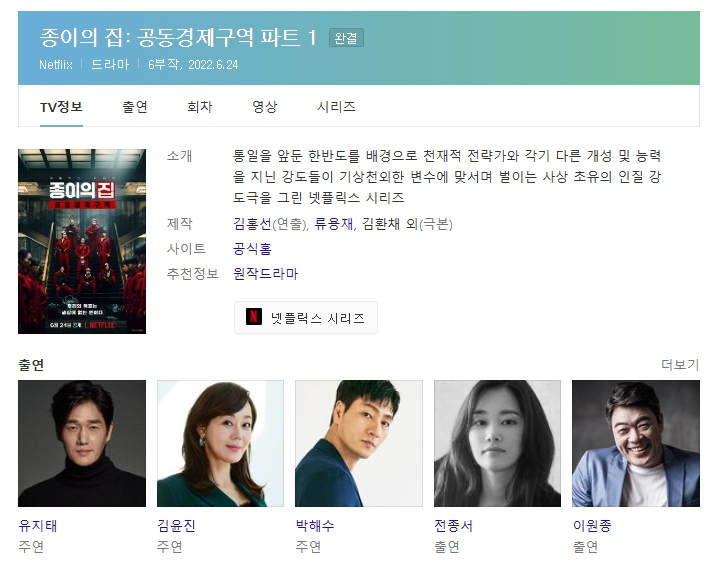721x563 pixels.
Task: Click the 김홍선 director link
Action: tap(252, 224)
